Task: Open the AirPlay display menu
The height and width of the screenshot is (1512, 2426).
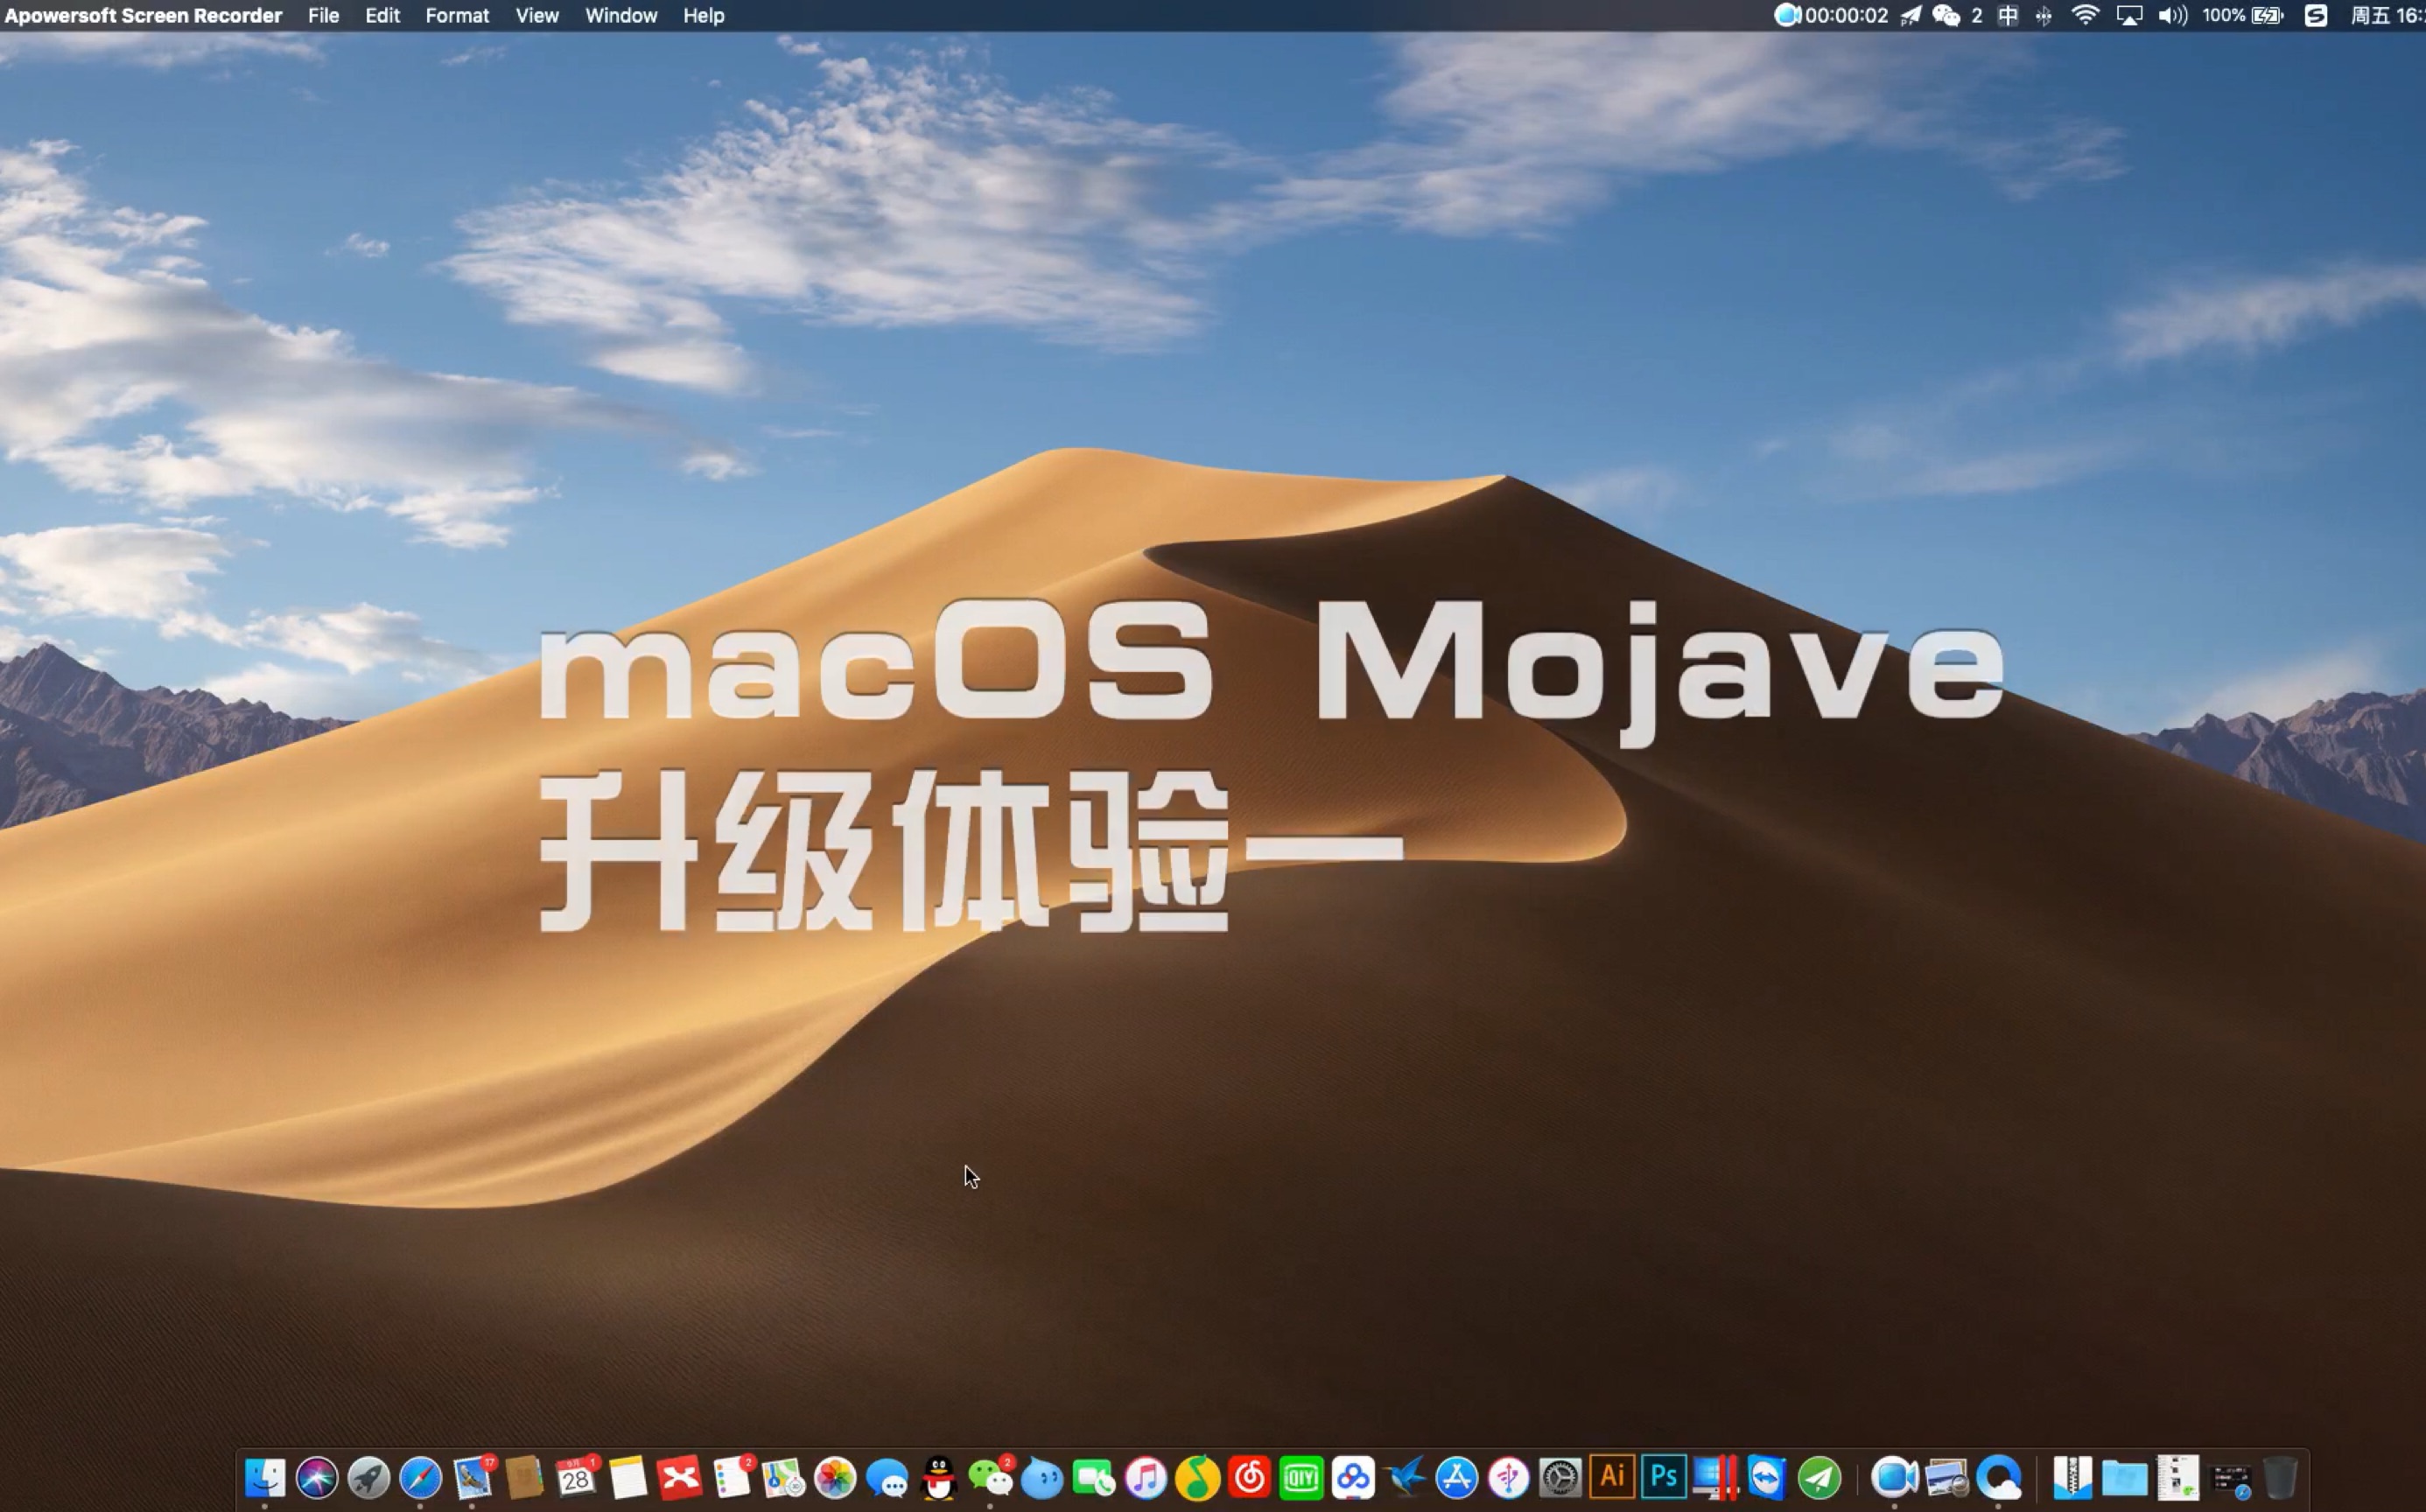Action: pyautogui.click(x=2129, y=15)
